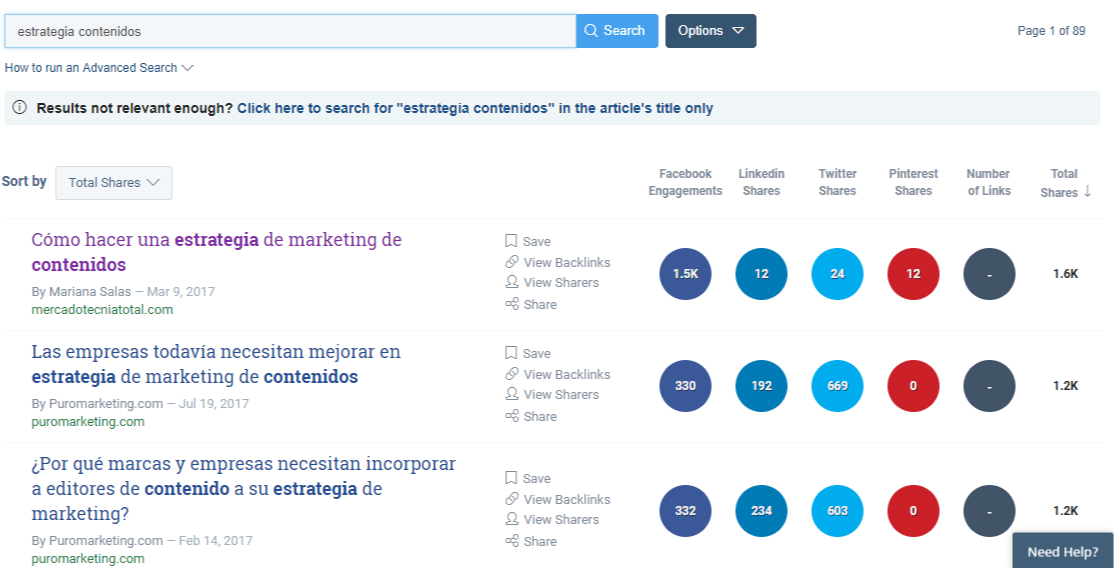View Sharers for Mariana Salas article
Screen dimensions: 1114x568
(x=552, y=282)
